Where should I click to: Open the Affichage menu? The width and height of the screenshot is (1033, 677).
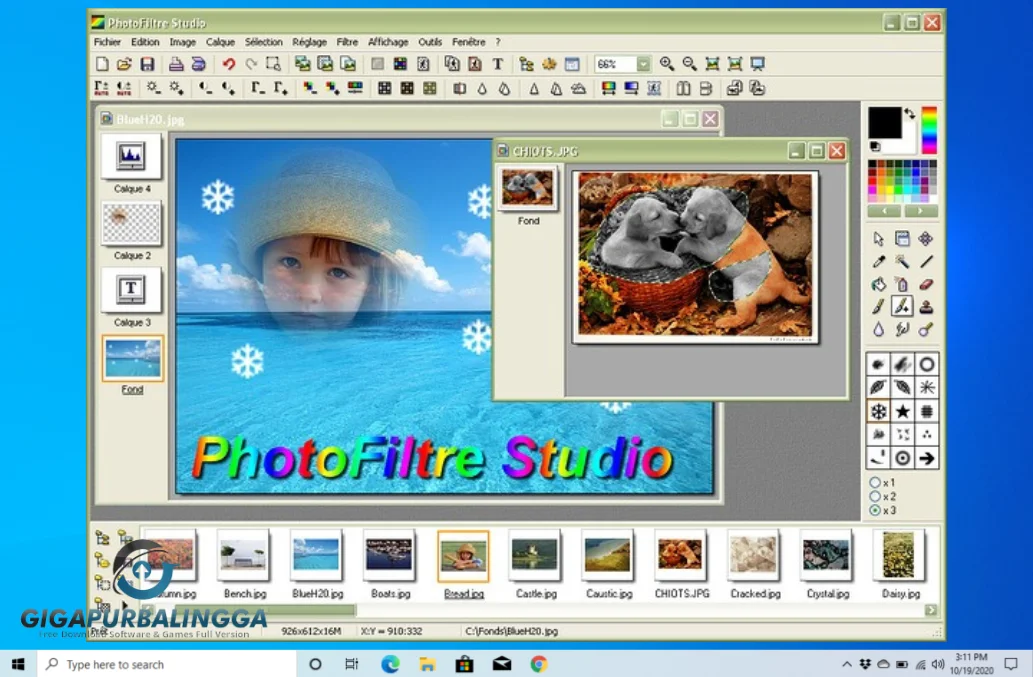pos(388,41)
